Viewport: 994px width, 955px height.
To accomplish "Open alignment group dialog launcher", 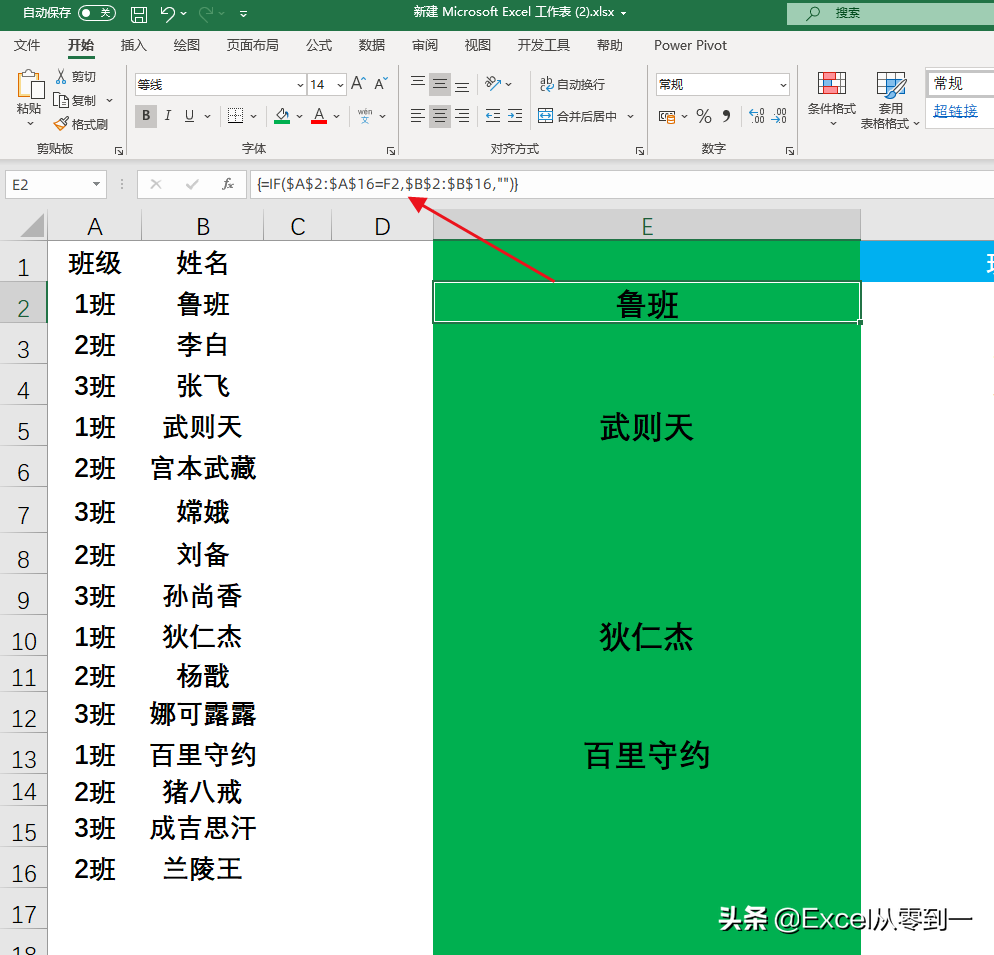I will tap(640, 151).
